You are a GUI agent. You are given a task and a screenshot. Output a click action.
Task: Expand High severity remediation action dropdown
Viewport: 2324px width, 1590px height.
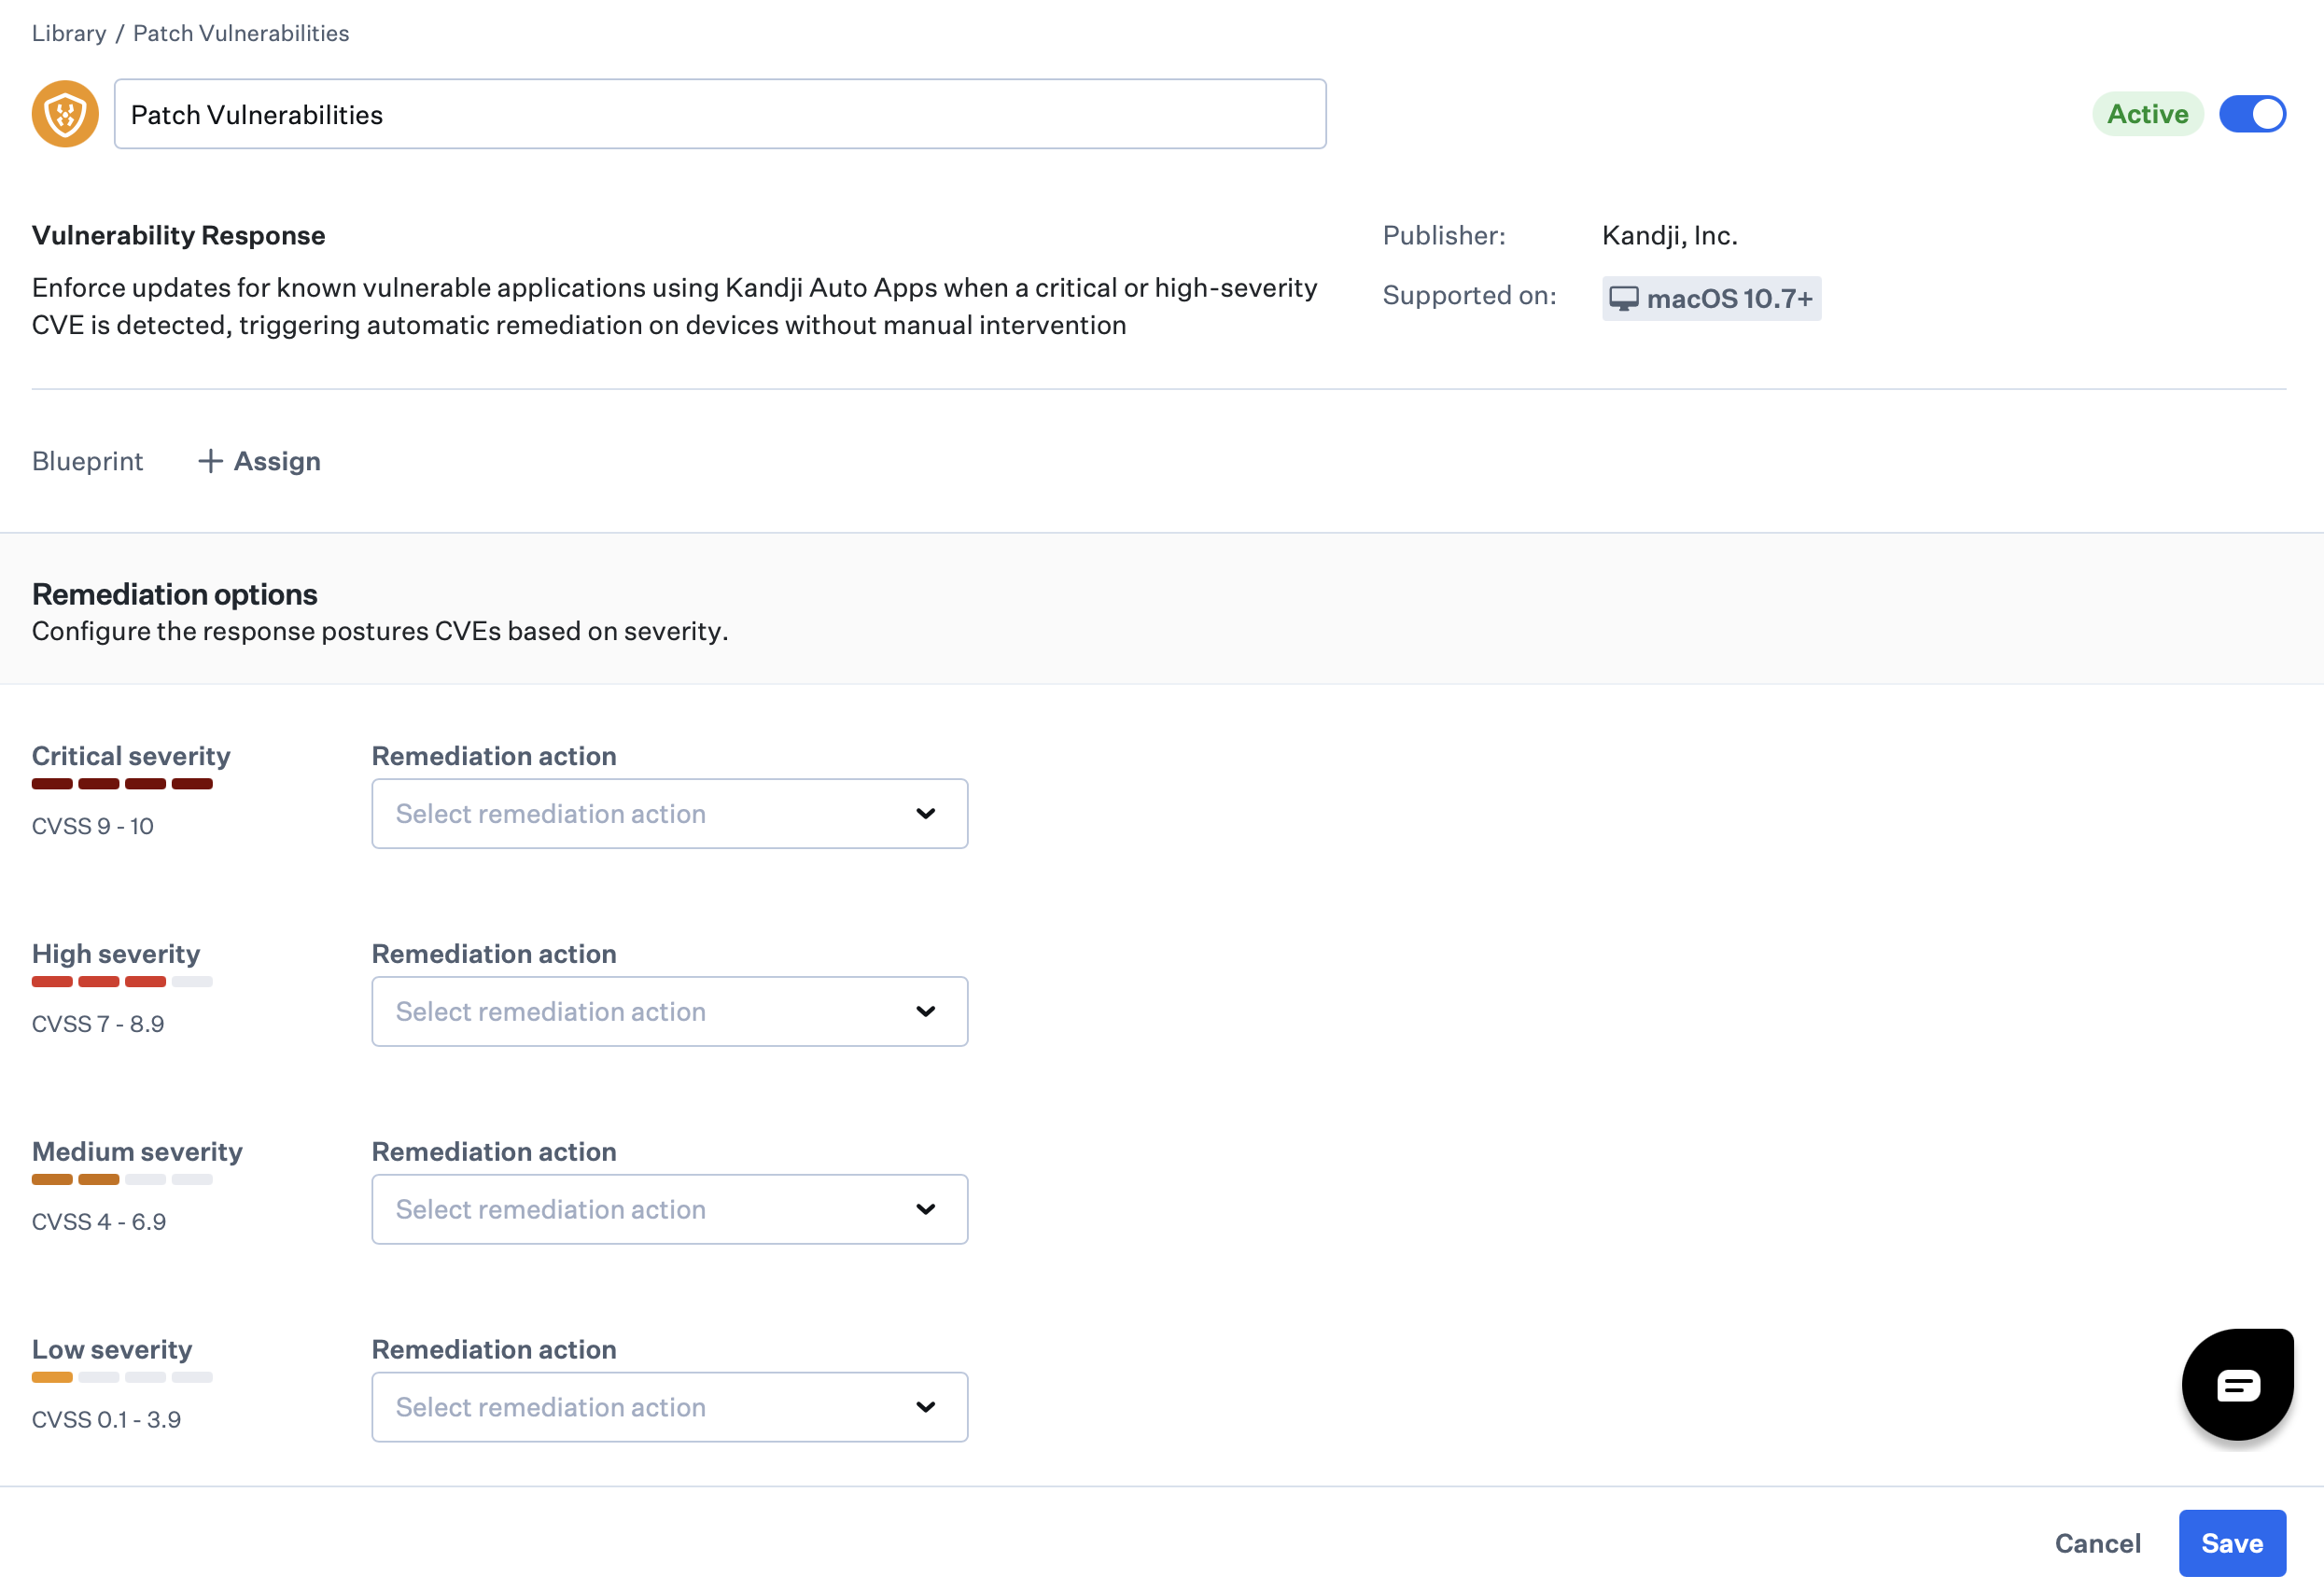669,1012
